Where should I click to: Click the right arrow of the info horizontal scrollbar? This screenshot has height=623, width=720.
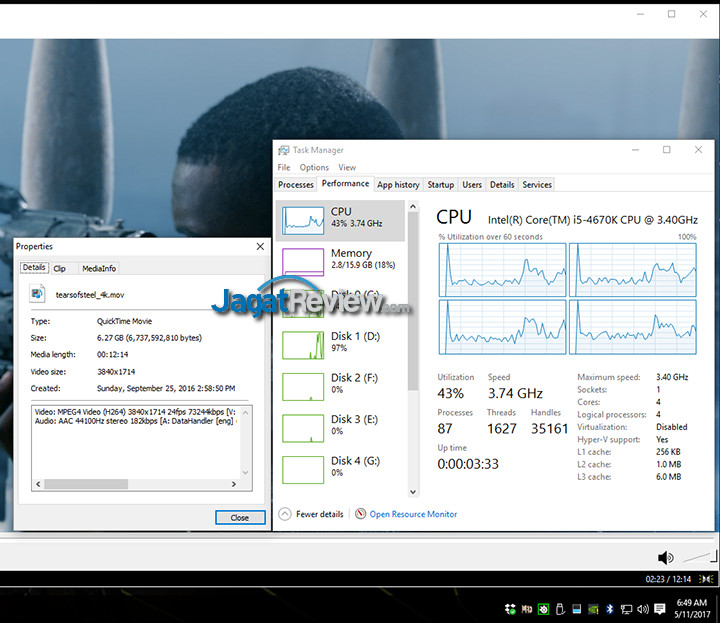point(234,484)
